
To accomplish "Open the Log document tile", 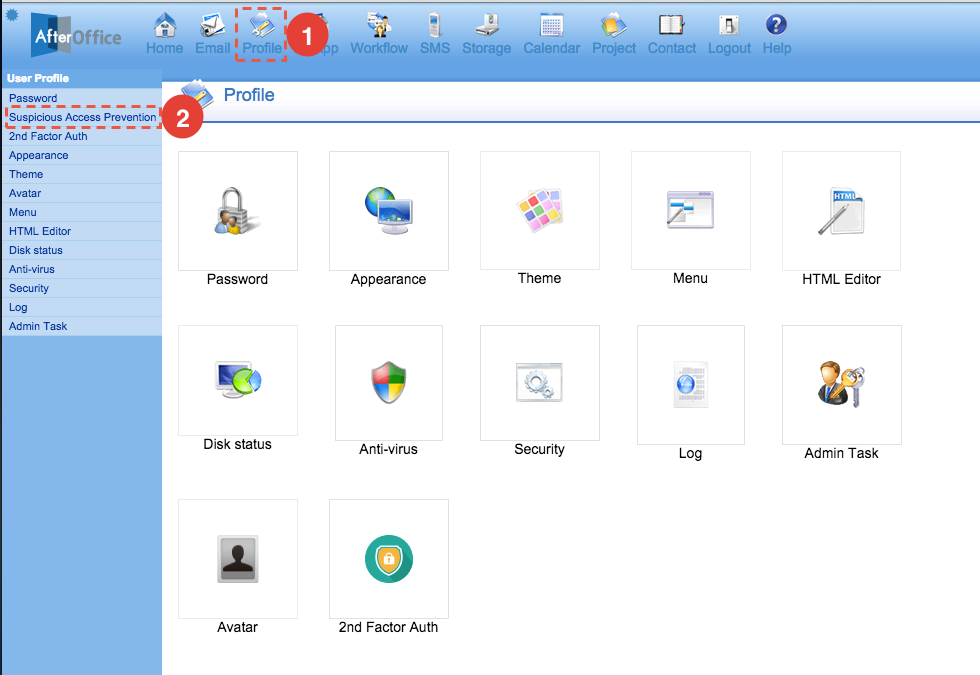I will (691, 385).
